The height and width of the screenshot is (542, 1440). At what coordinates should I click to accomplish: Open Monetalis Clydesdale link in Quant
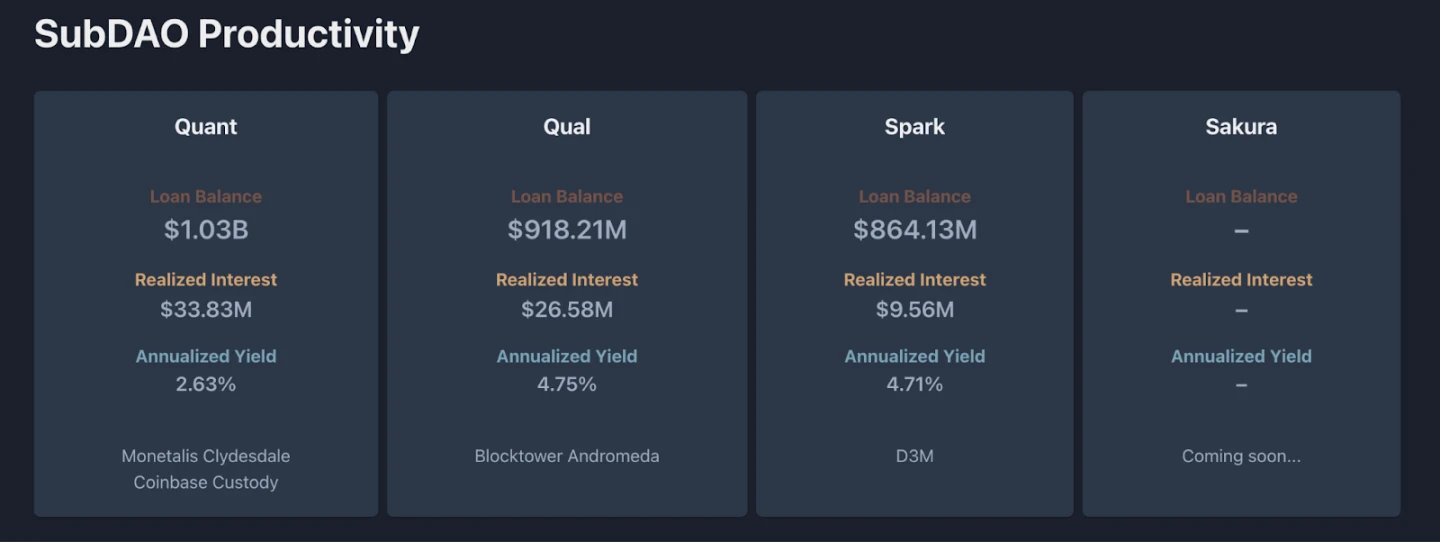click(x=206, y=456)
